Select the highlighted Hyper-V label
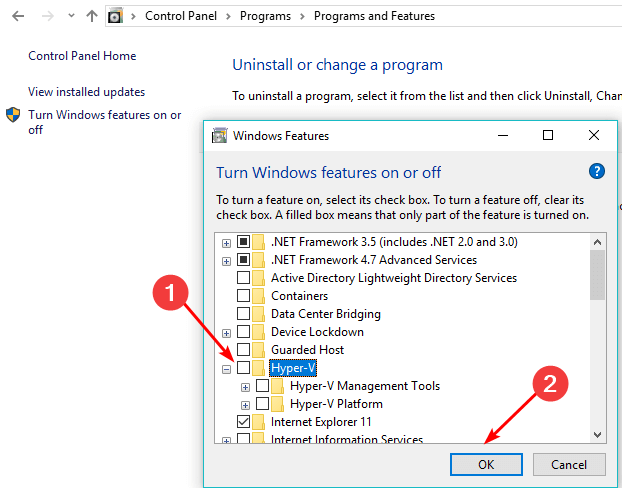The width and height of the screenshot is (622, 488). pos(293,368)
